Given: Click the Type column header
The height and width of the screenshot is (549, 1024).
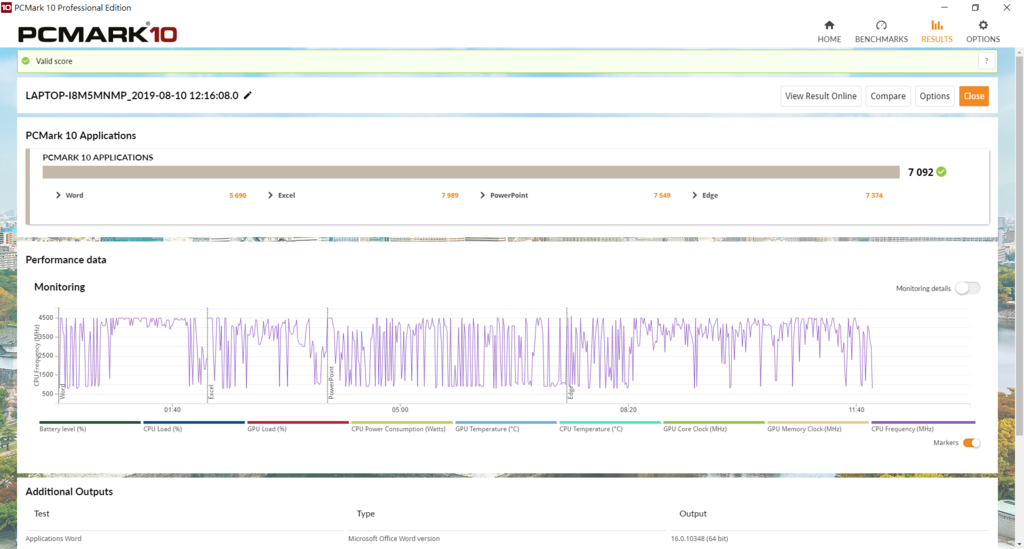Looking at the screenshot, I should click(366, 514).
